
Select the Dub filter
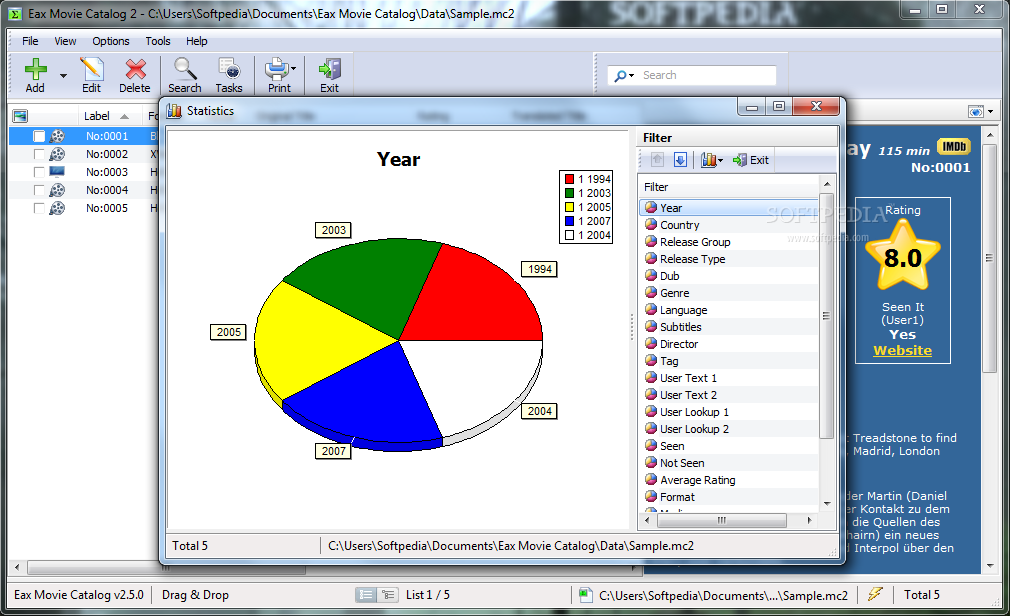[x=730, y=276]
